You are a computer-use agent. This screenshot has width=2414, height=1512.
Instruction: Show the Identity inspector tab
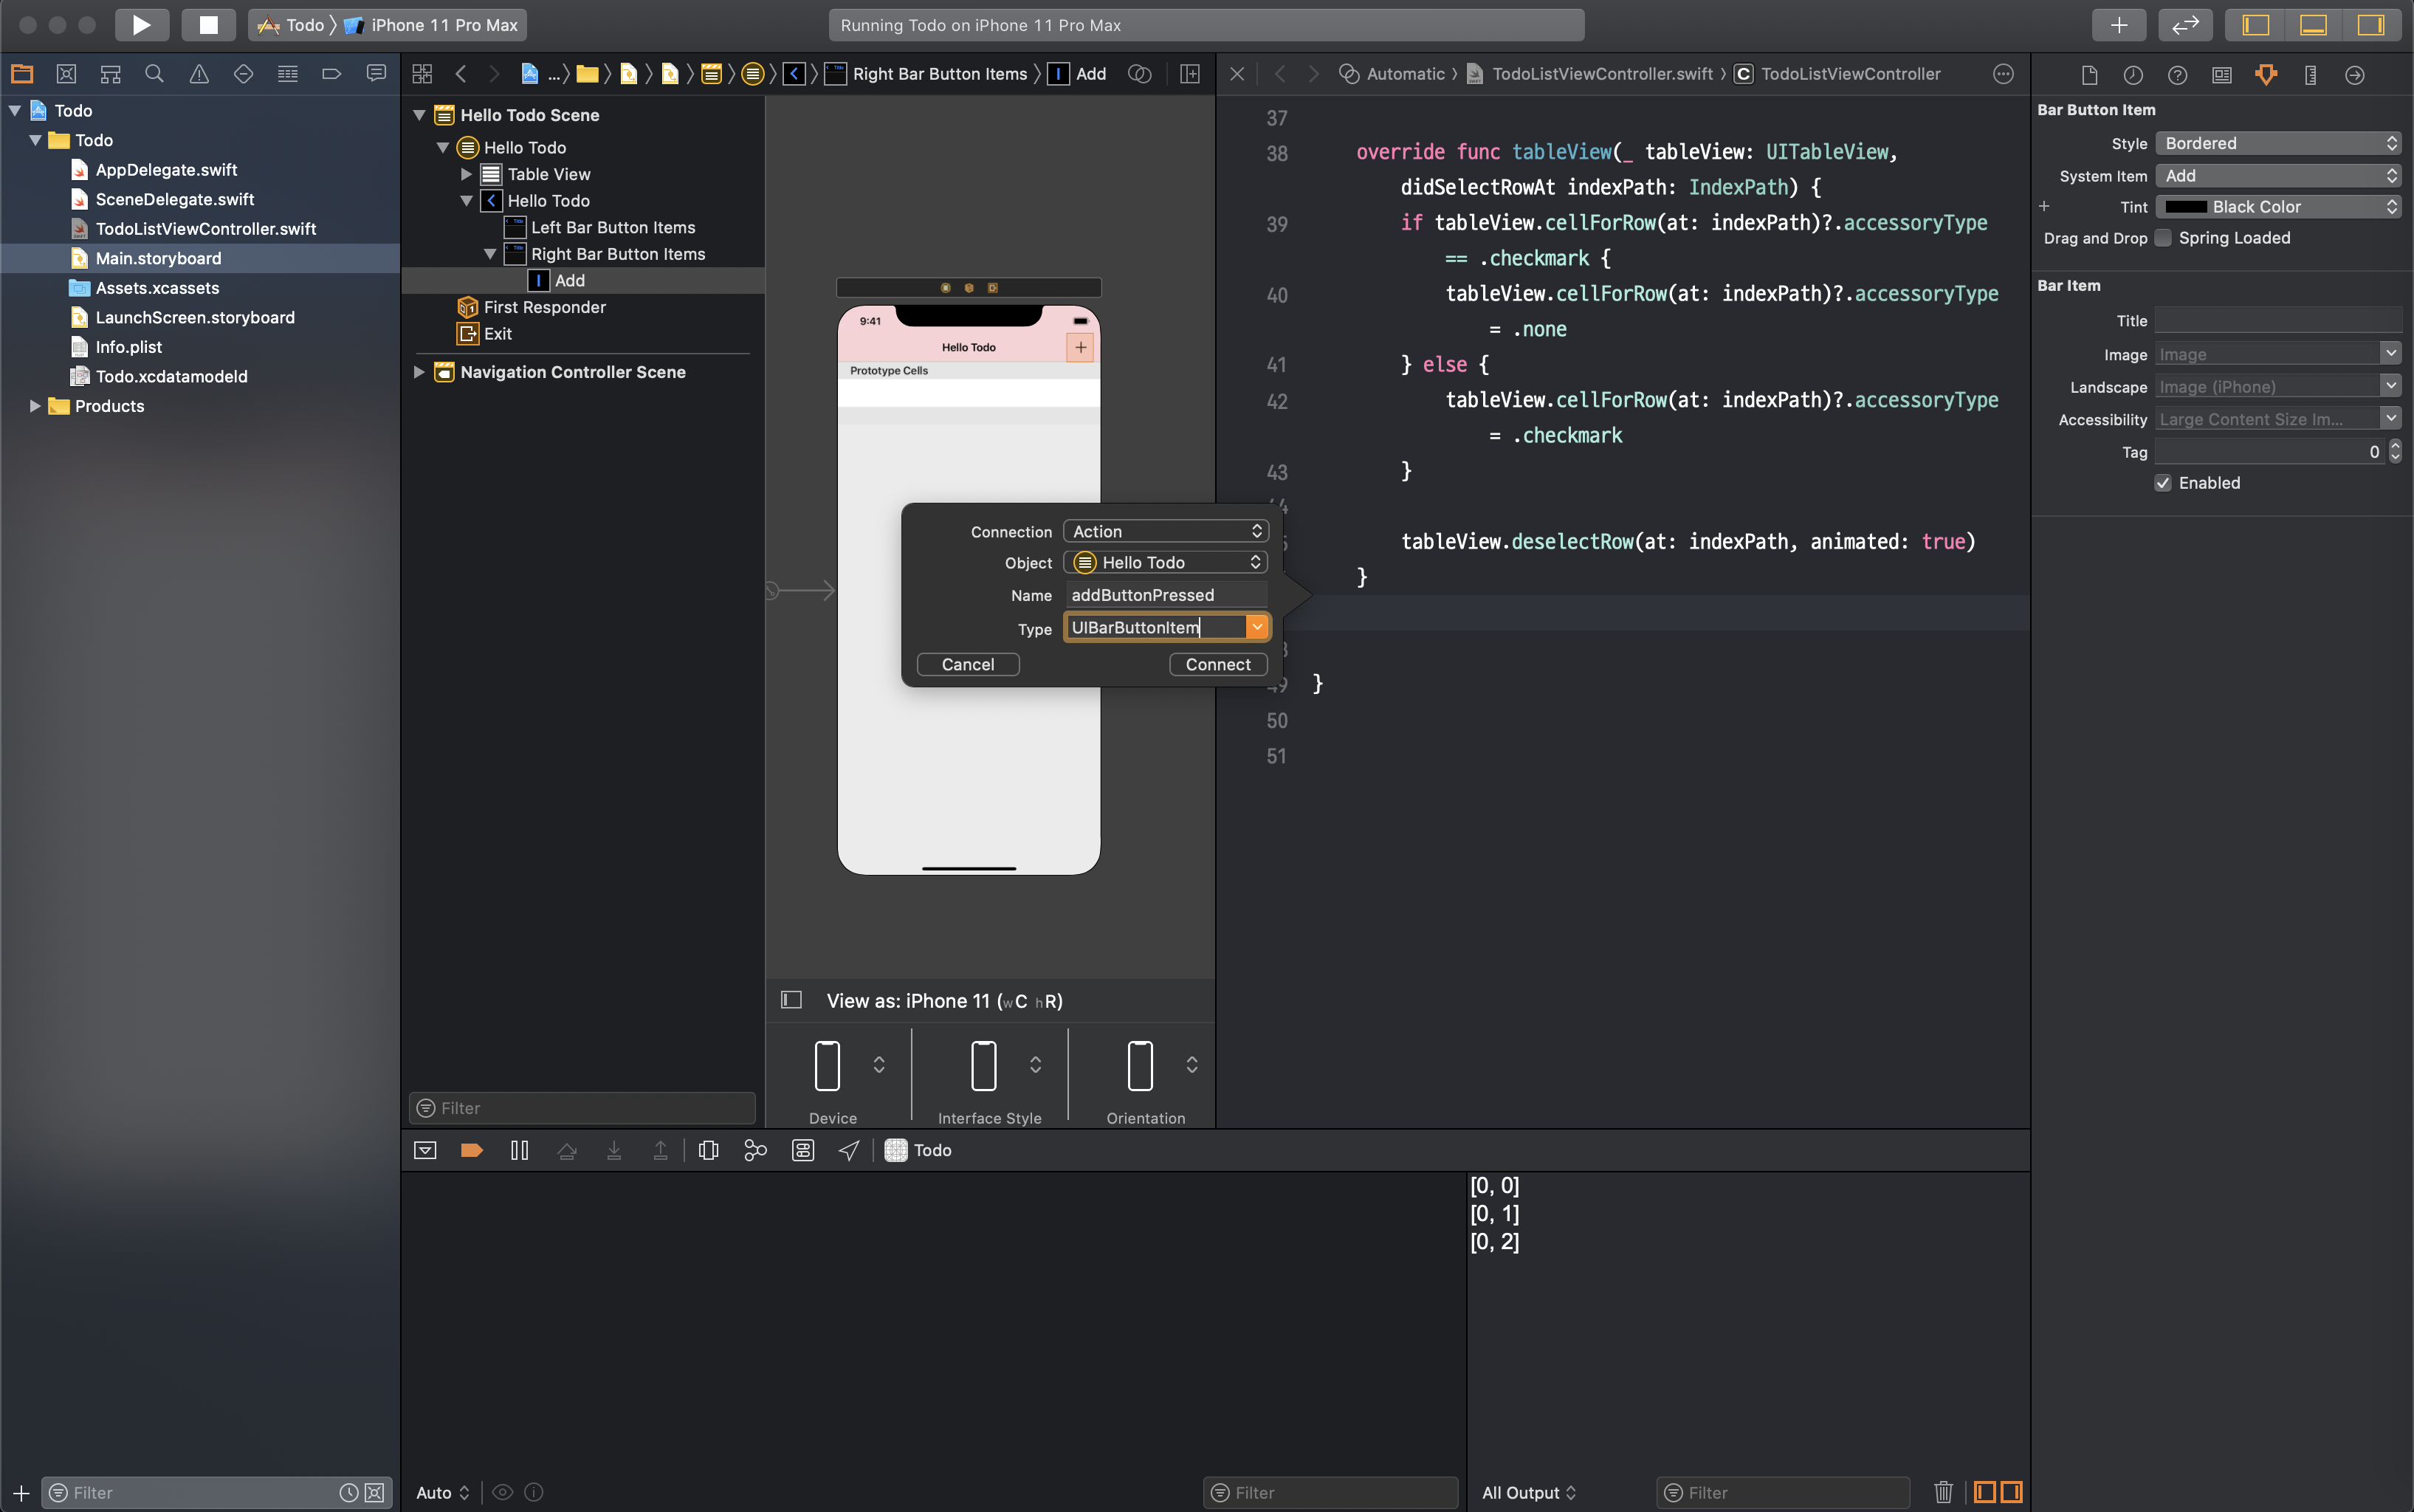pos(2222,75)
